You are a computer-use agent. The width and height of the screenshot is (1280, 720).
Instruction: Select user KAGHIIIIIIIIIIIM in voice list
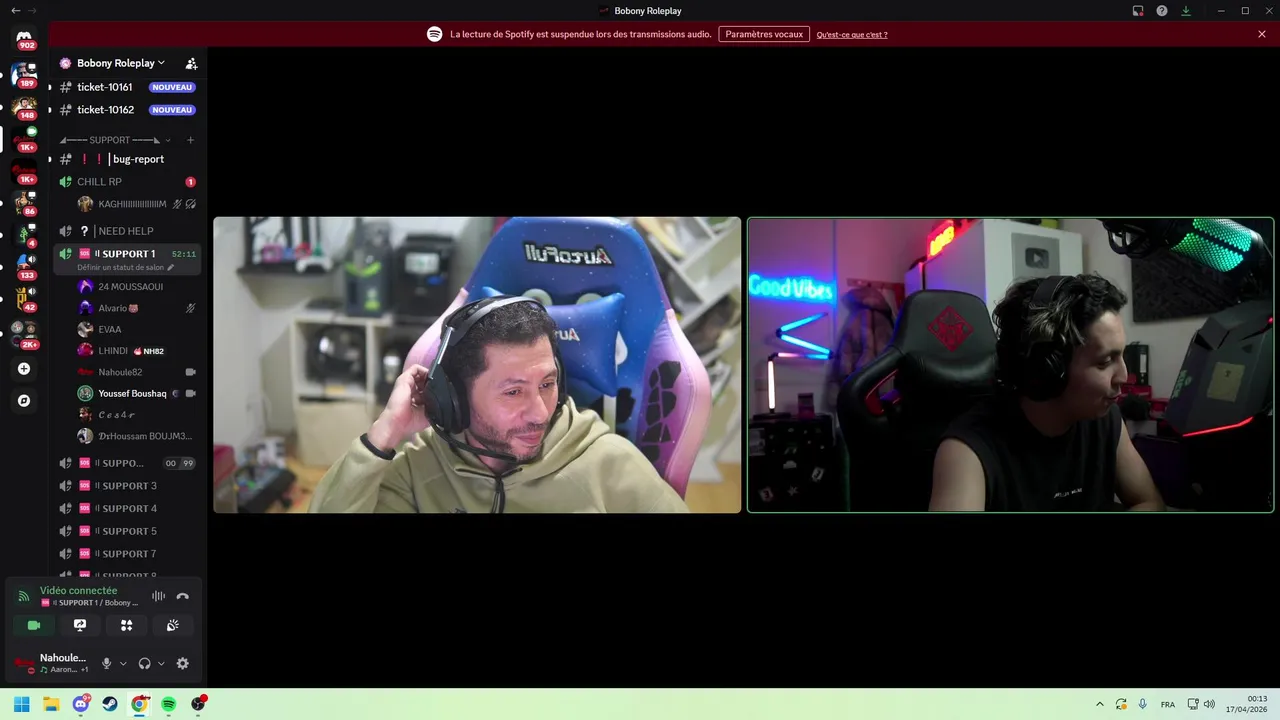coord(137,204)
